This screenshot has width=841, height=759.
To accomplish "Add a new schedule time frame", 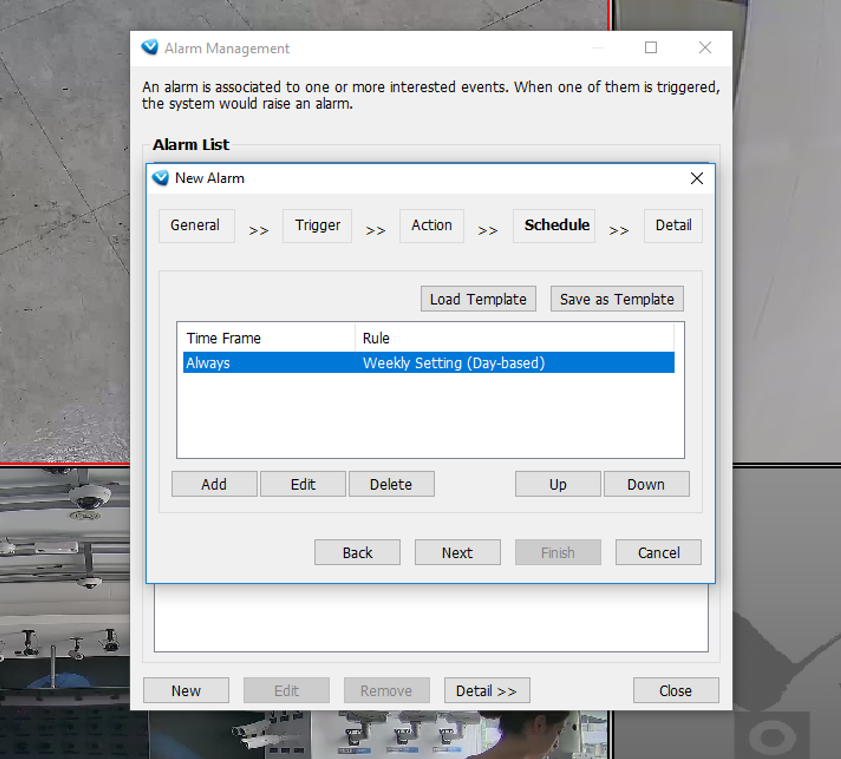I will pos(214,484).
